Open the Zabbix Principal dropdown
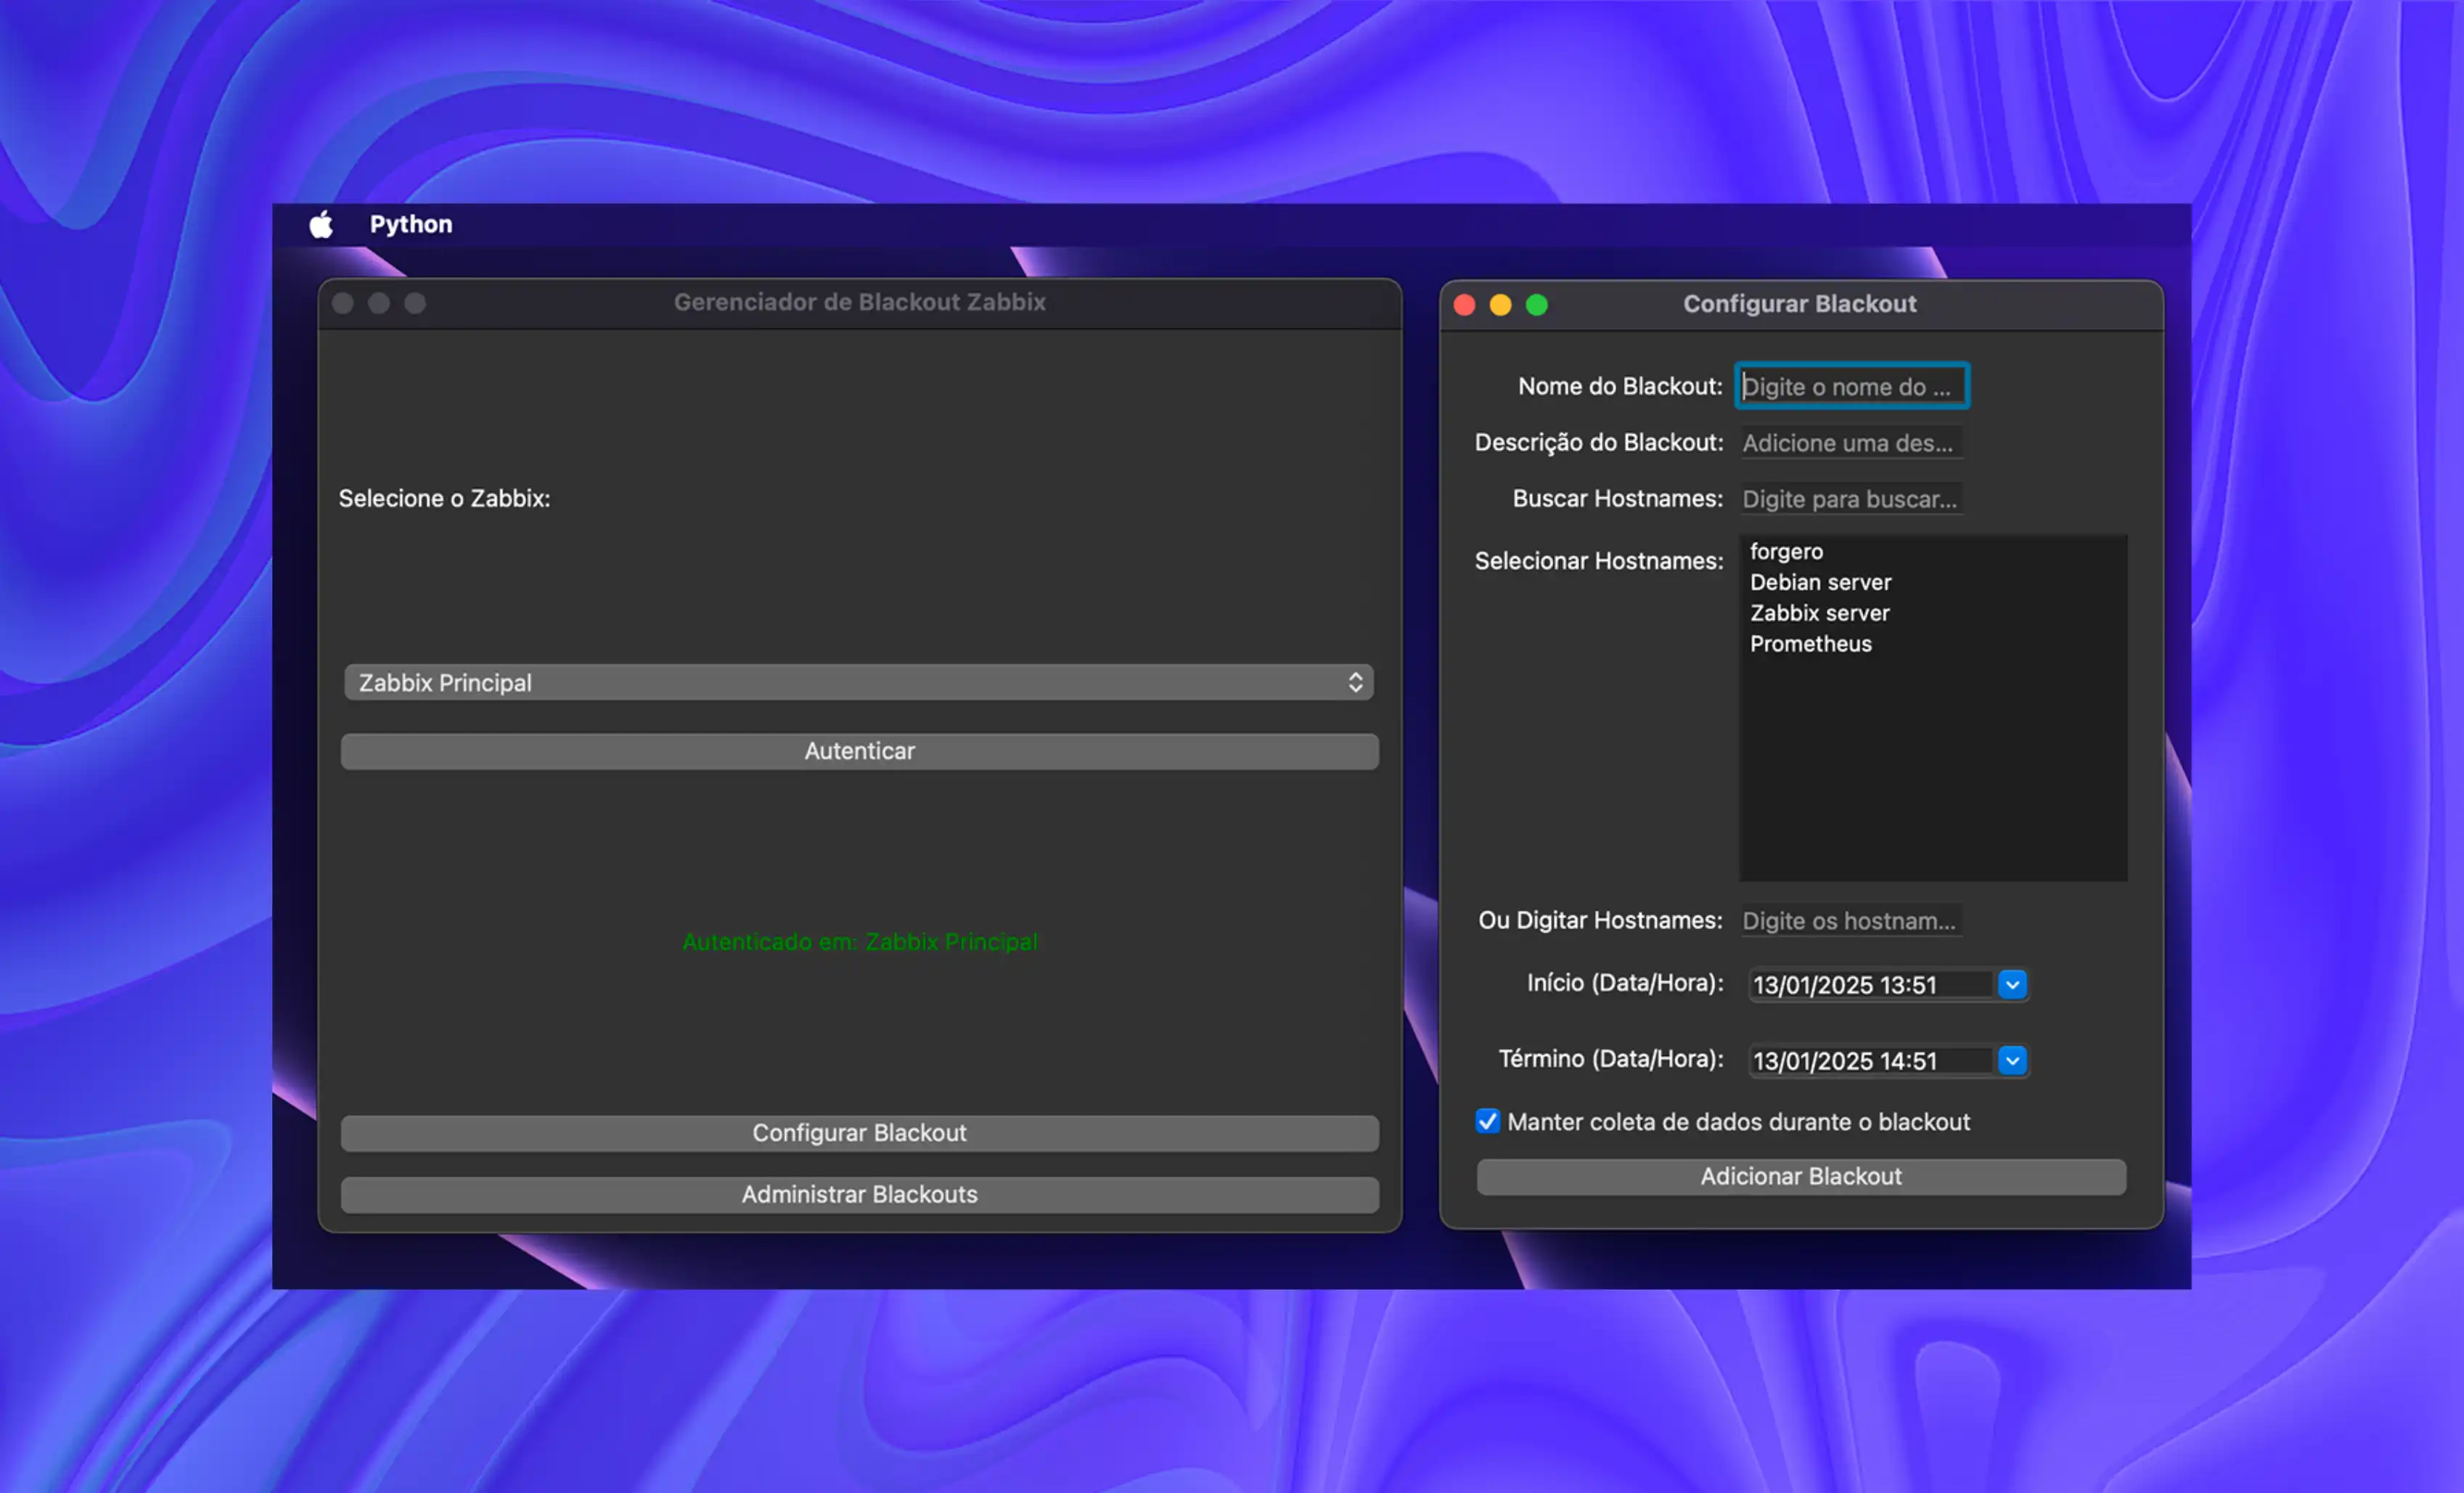Viewport: 2464px width, 1493px height. coord(858,682)
